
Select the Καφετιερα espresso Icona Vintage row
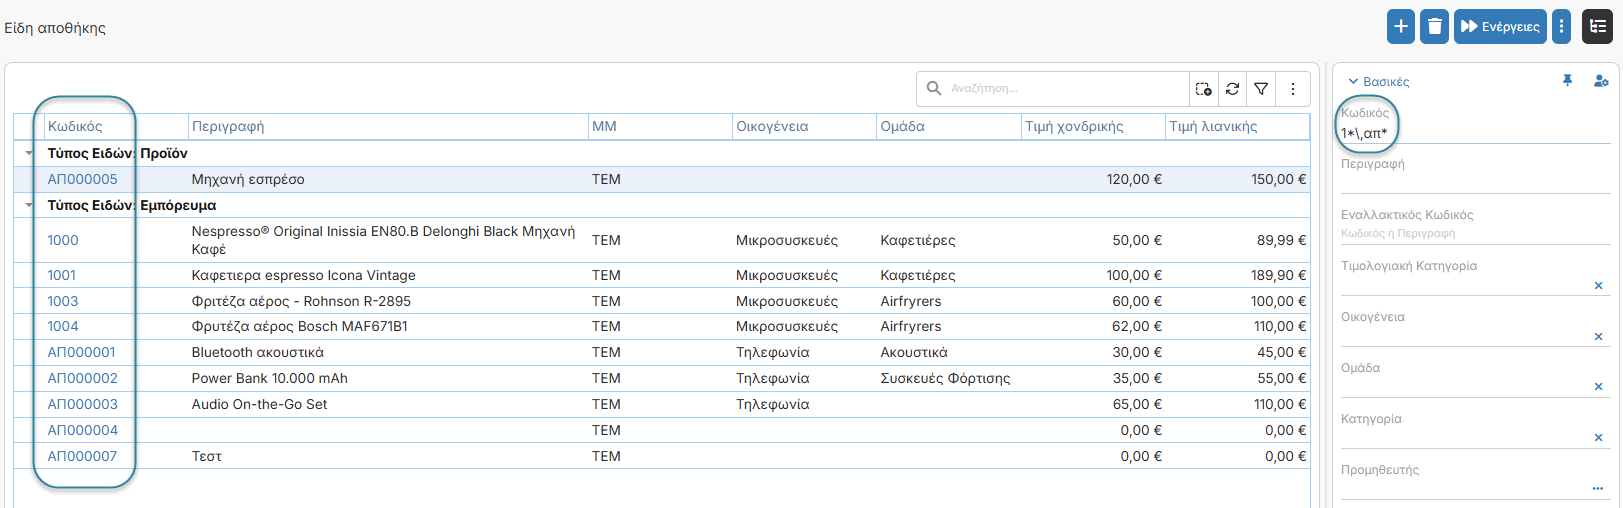[x=660, y=275]
